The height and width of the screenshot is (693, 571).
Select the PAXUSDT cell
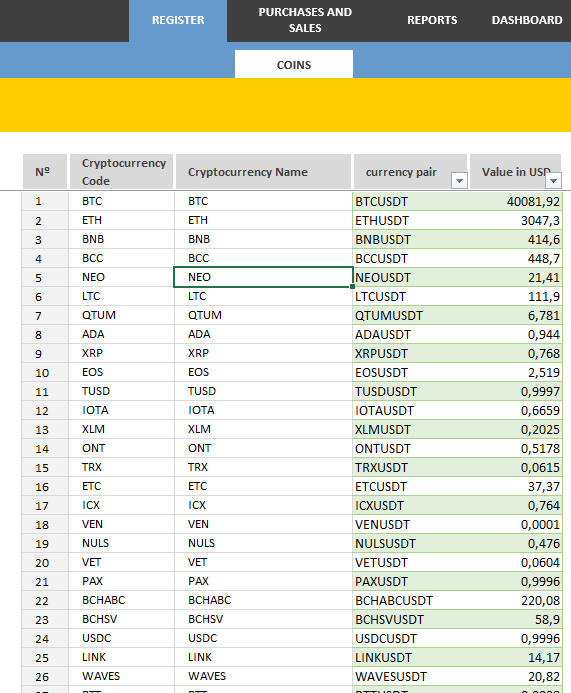411,582
